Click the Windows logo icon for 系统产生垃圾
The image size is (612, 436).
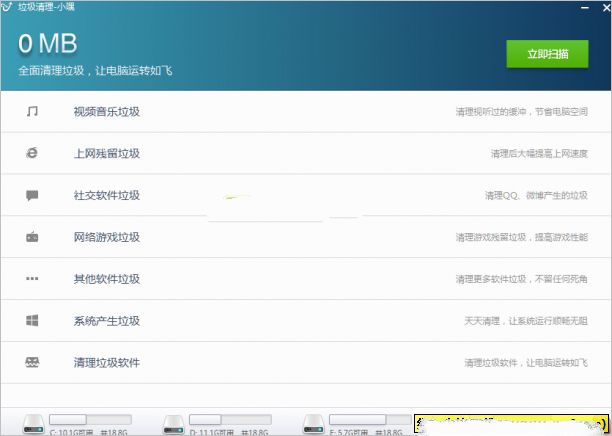point(32,321)
